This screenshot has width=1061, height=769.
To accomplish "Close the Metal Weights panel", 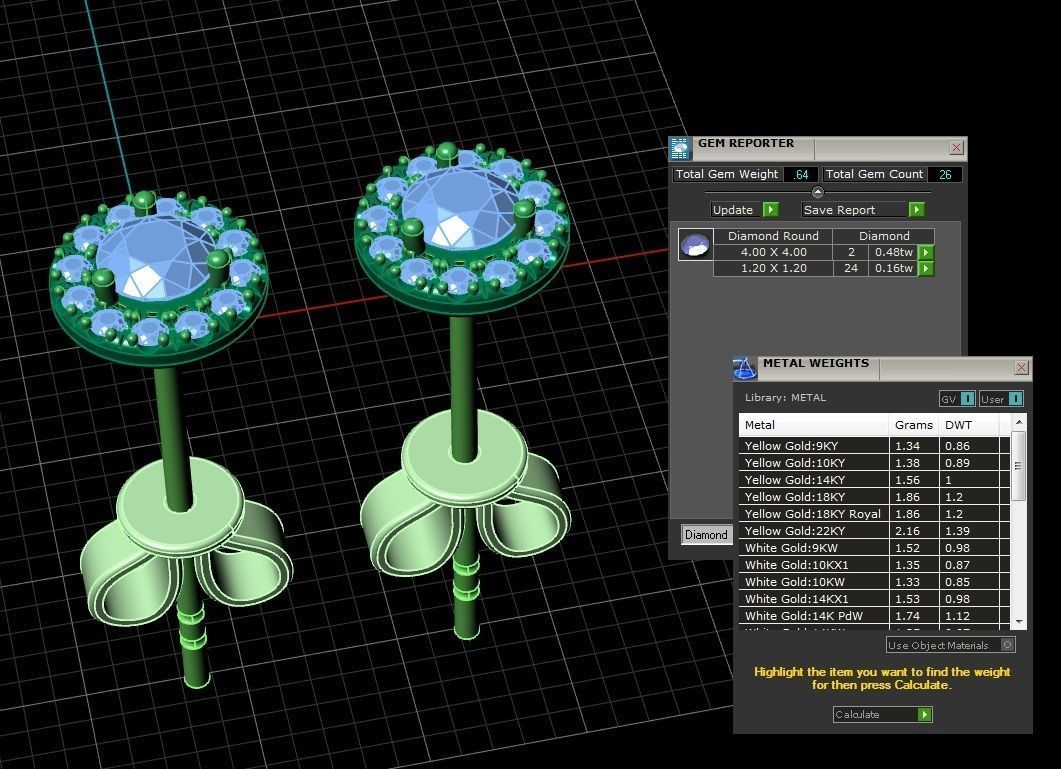I will tap(1021, 368).
